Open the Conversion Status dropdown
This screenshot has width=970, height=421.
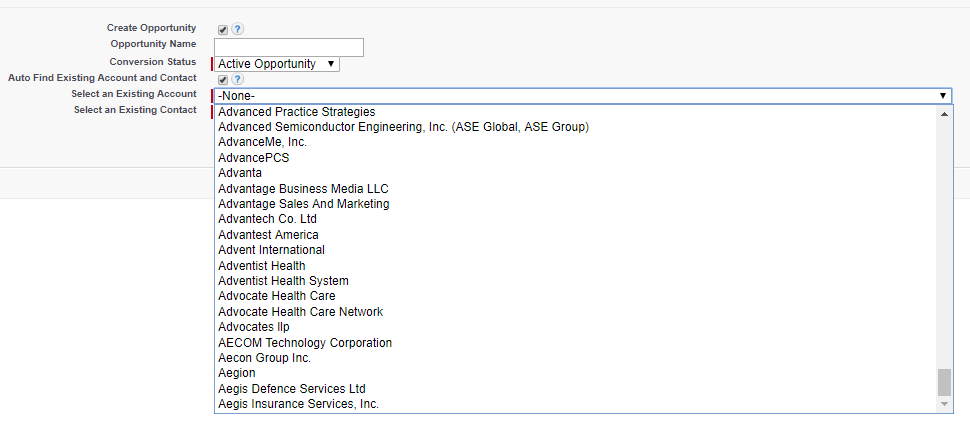[277, 64]
